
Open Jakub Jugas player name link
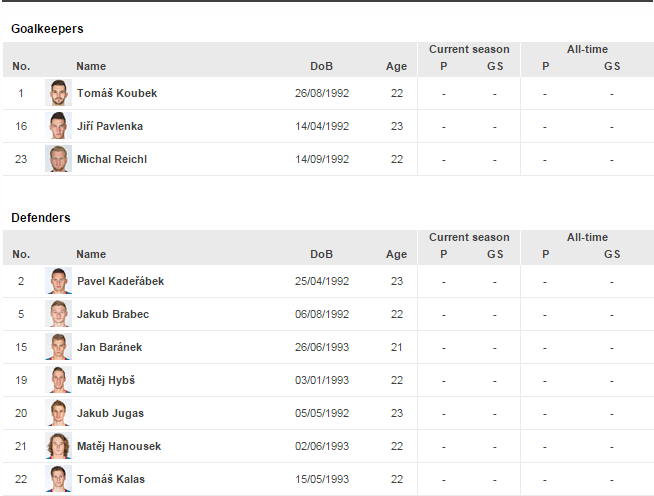110,413
